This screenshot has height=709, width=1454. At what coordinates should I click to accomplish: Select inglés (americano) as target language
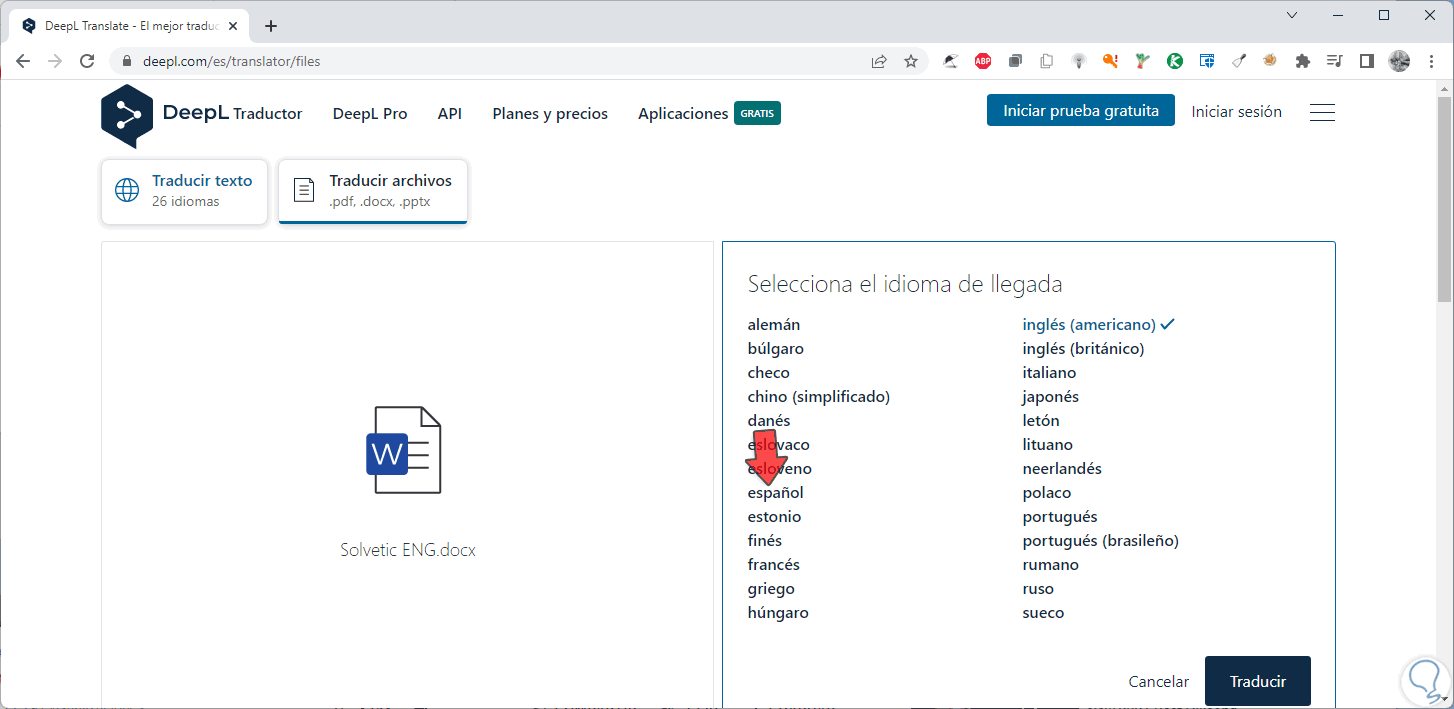[1089, 324]
